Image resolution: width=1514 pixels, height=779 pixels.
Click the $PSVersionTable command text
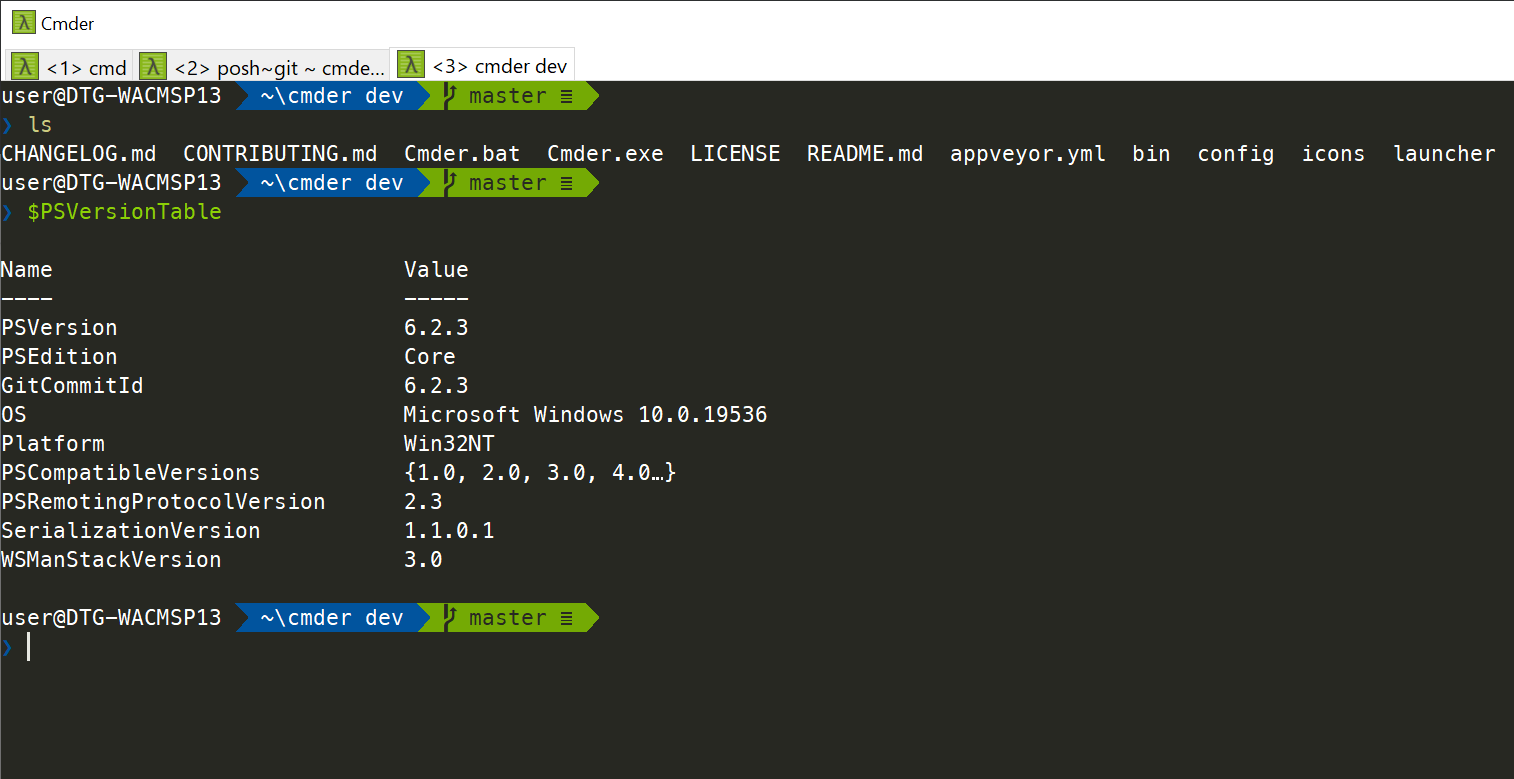(124, 212)
